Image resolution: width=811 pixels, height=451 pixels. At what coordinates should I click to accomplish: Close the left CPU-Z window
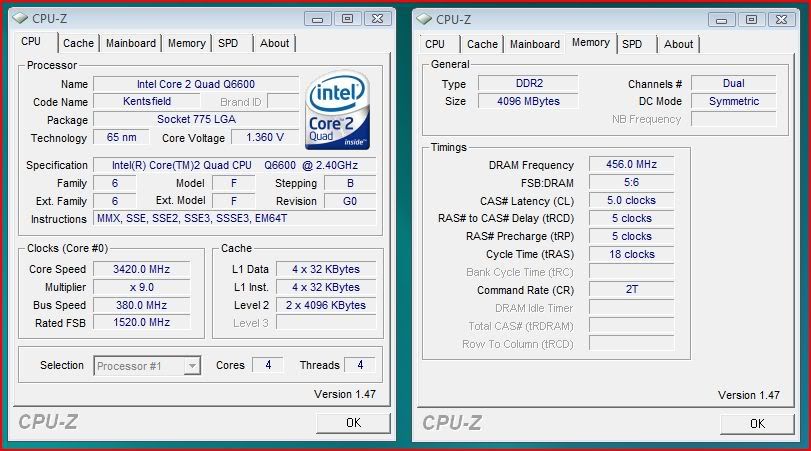coord(378,19)
